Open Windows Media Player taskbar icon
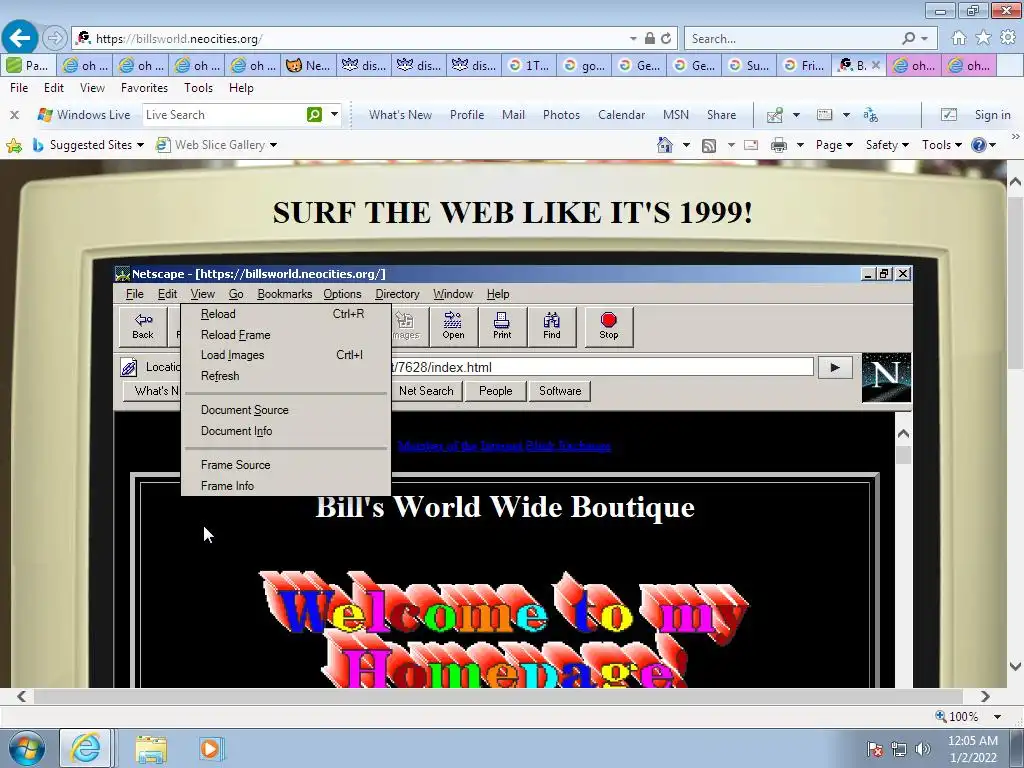Viewport: 1024px width, 768px height. pyautogui.click(x=210, y=748)
